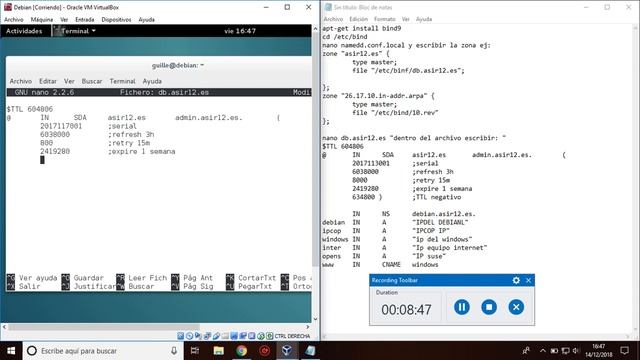Open terminal Terminal menu
The width and height of the screenshot is (640, 360).
(122, 81)
